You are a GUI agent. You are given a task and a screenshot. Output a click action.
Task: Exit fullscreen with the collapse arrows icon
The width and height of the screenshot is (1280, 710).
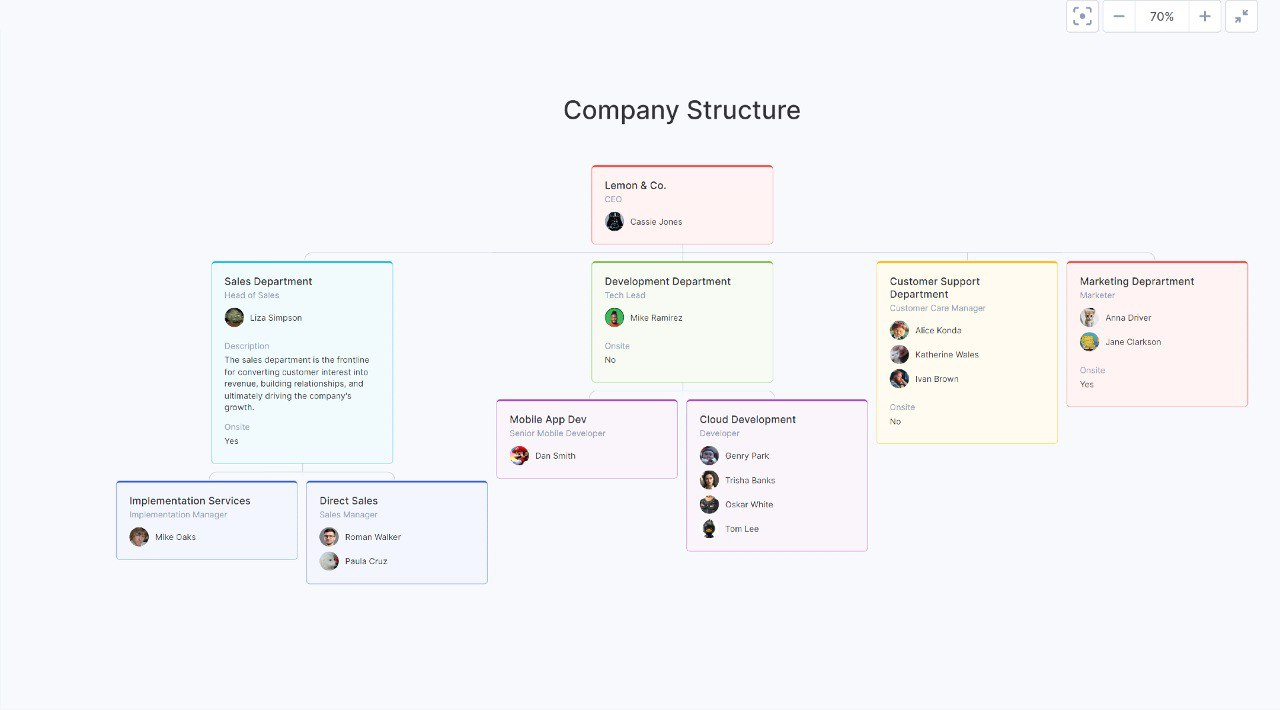click(1241, 16)
